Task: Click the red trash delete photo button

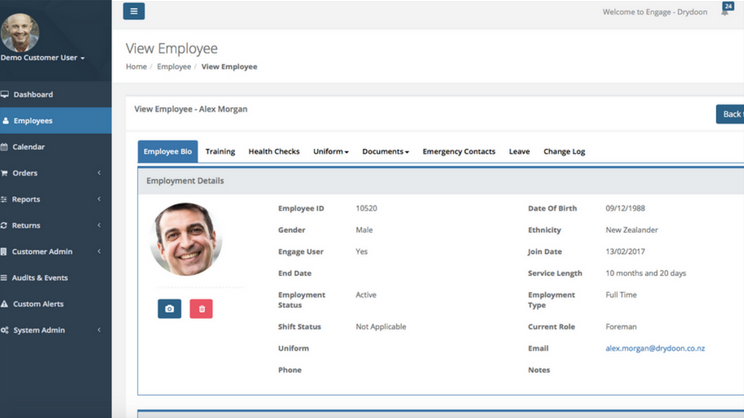Action: pos(201,309)
